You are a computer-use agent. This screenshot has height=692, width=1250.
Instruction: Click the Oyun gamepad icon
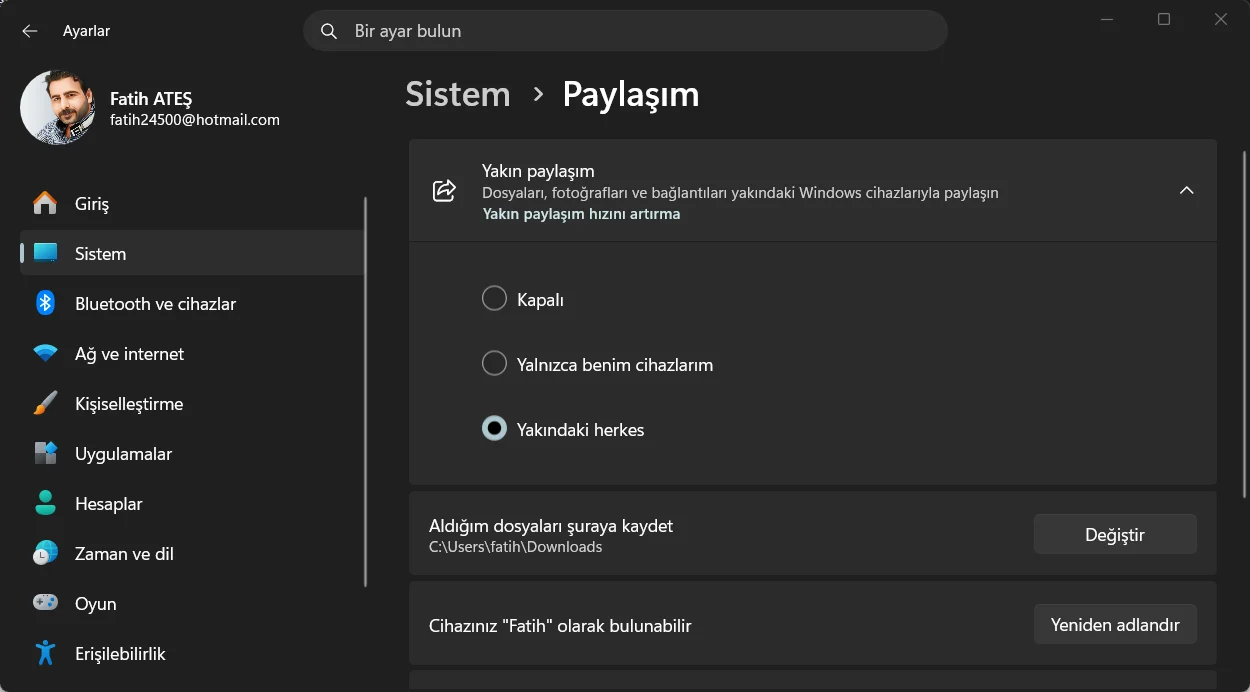45,603
